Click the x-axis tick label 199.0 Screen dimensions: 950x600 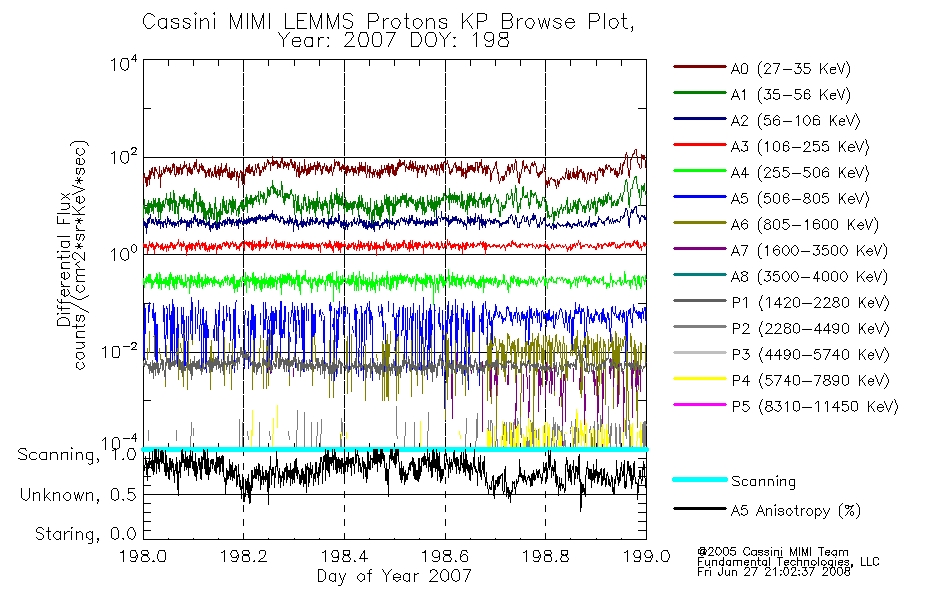coord(646,556)
